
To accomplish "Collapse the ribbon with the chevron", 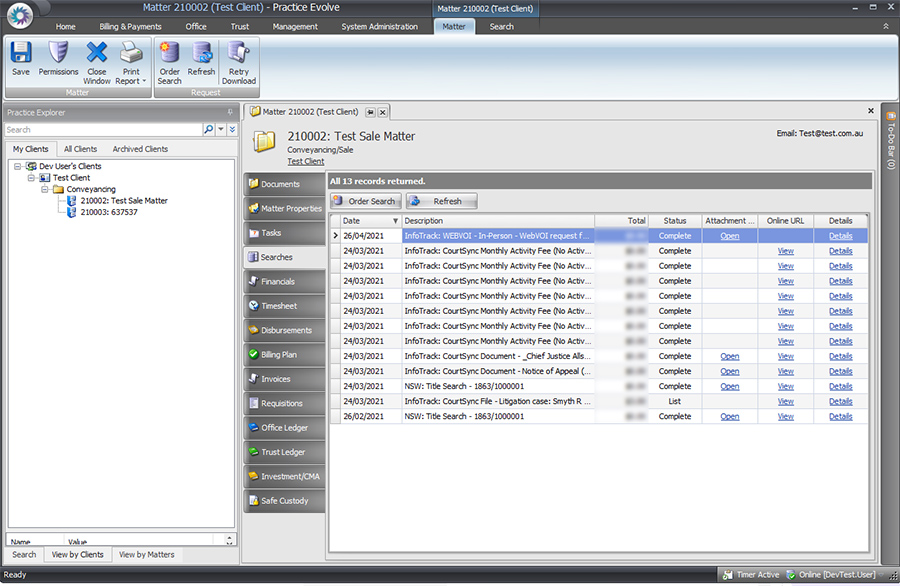I will tap(886, 26).
